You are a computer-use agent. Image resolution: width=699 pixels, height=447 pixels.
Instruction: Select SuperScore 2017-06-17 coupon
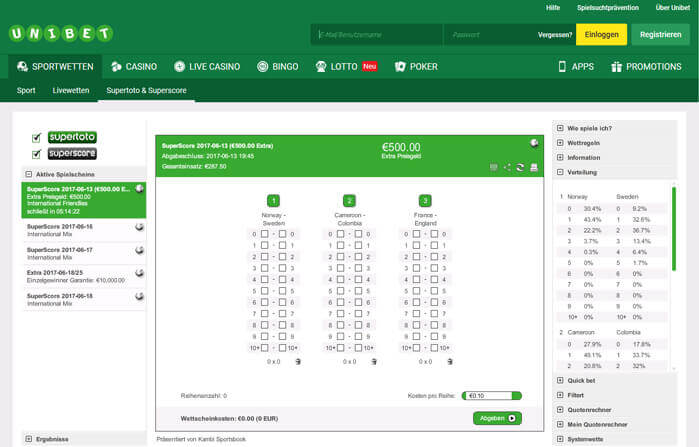[x=84, y=253]
